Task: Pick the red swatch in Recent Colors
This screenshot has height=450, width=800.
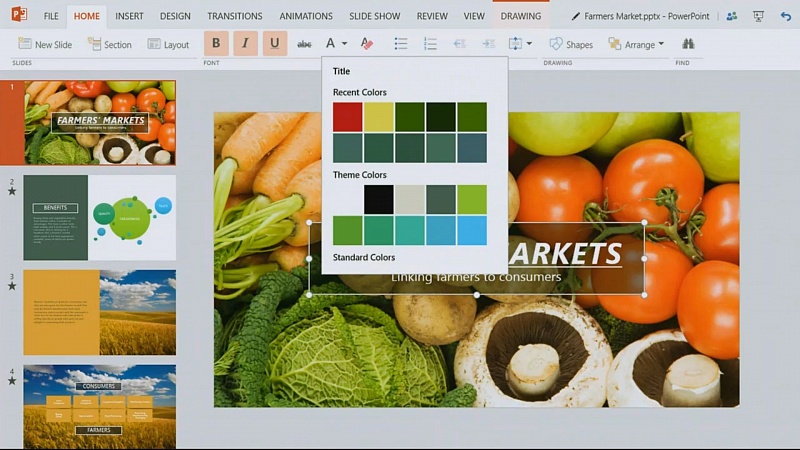Action: [x=347, y=117]
